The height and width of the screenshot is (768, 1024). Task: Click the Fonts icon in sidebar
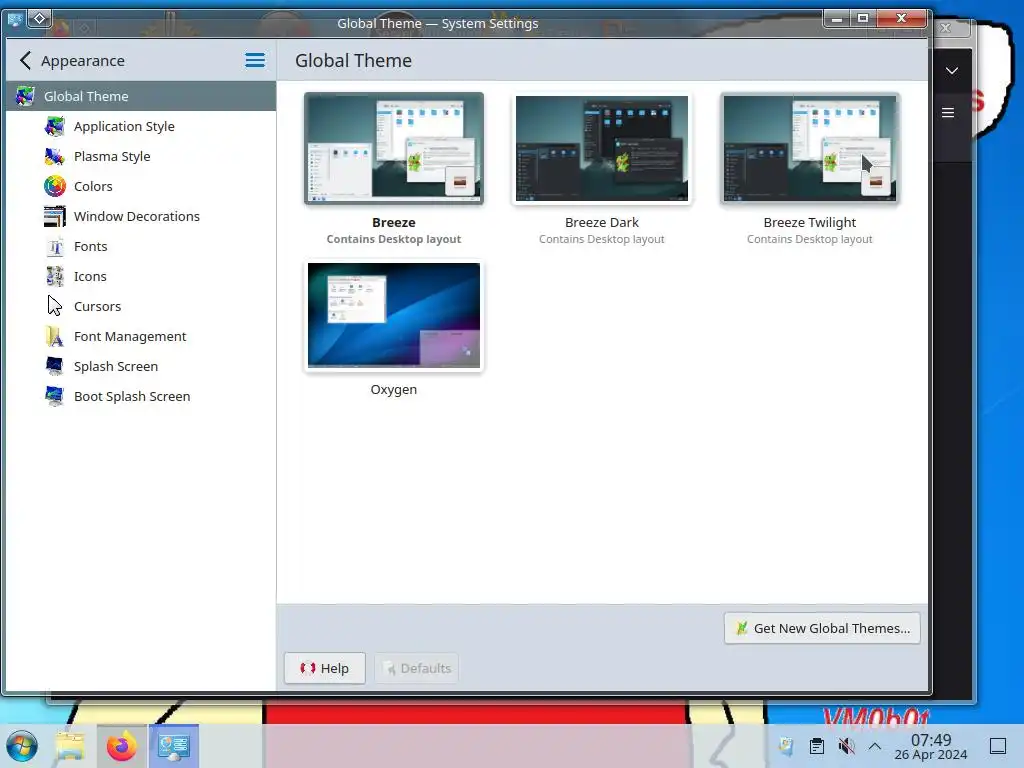(55, 246)
